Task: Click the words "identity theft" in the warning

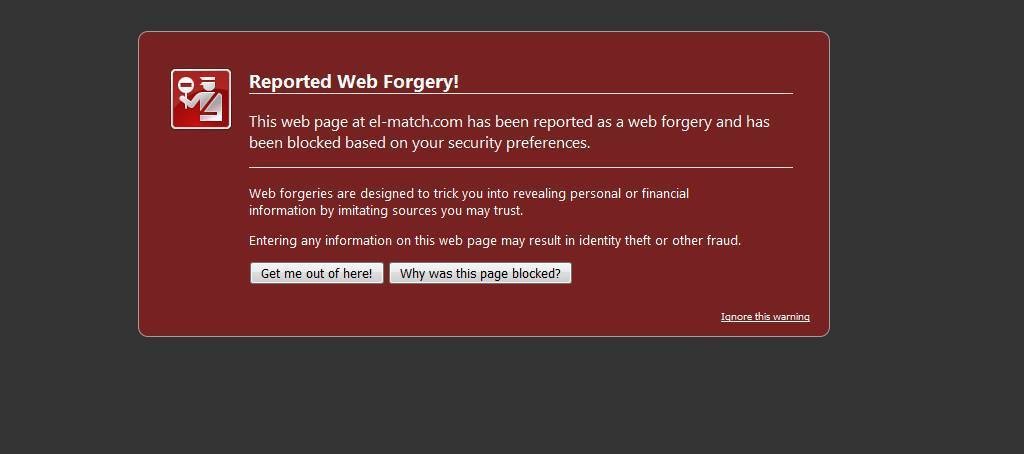Action: pos(609,241)
